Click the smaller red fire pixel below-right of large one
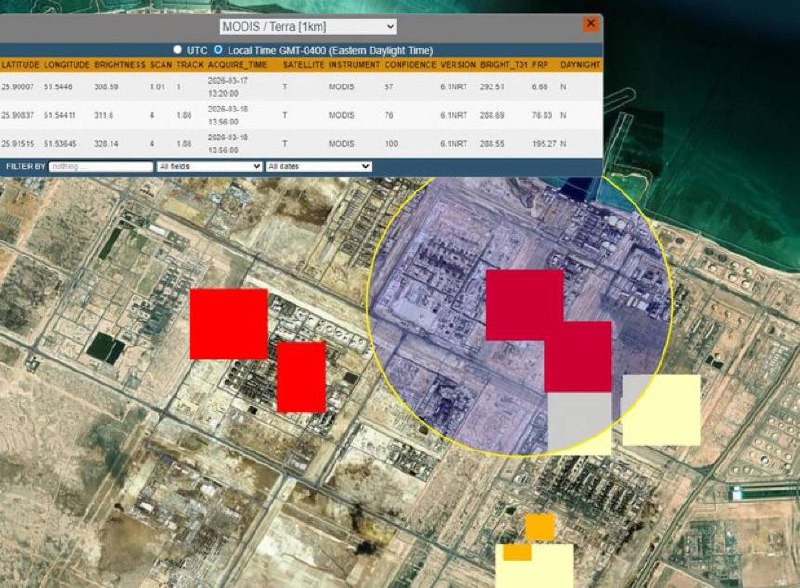Image resolution: width=800 pixels, height=588 pixels. 301,377
